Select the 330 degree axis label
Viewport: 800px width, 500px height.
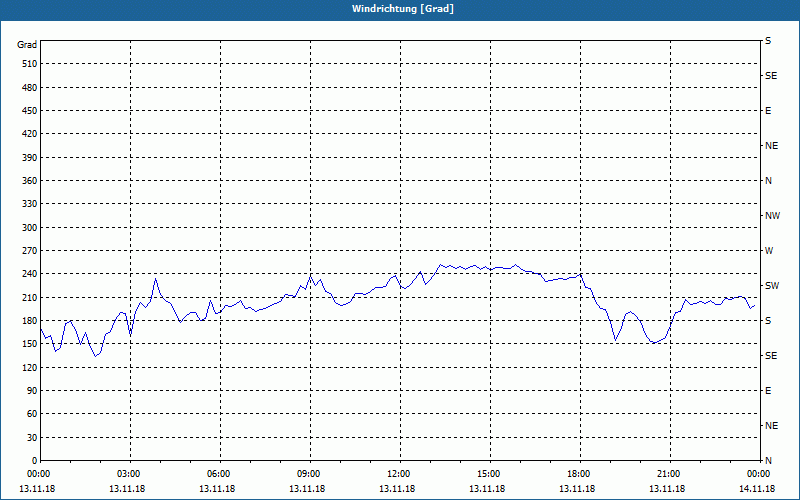tap(30, 204)
